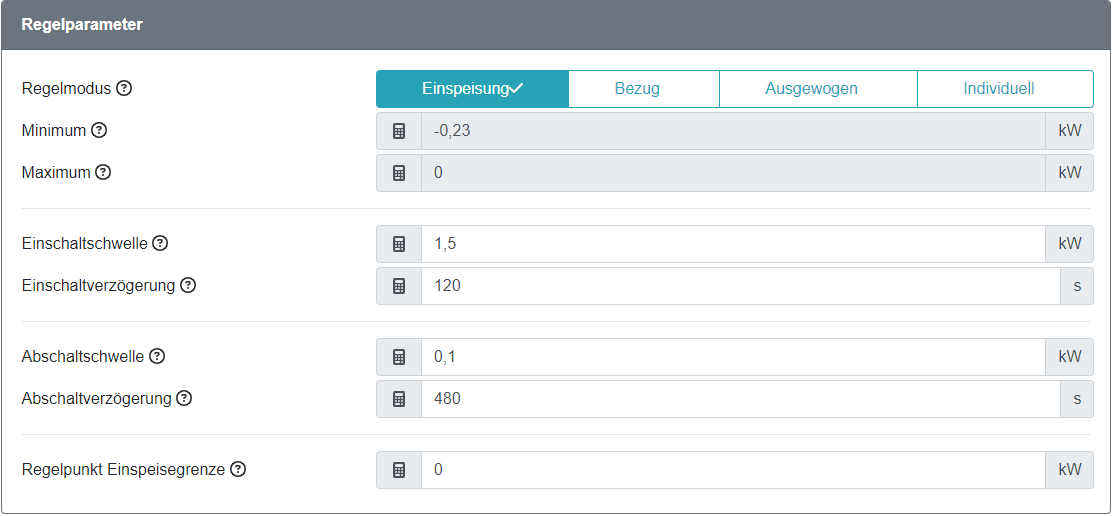Focus the Abschaltverzögerung field showing 480

[x=740, y=399]
